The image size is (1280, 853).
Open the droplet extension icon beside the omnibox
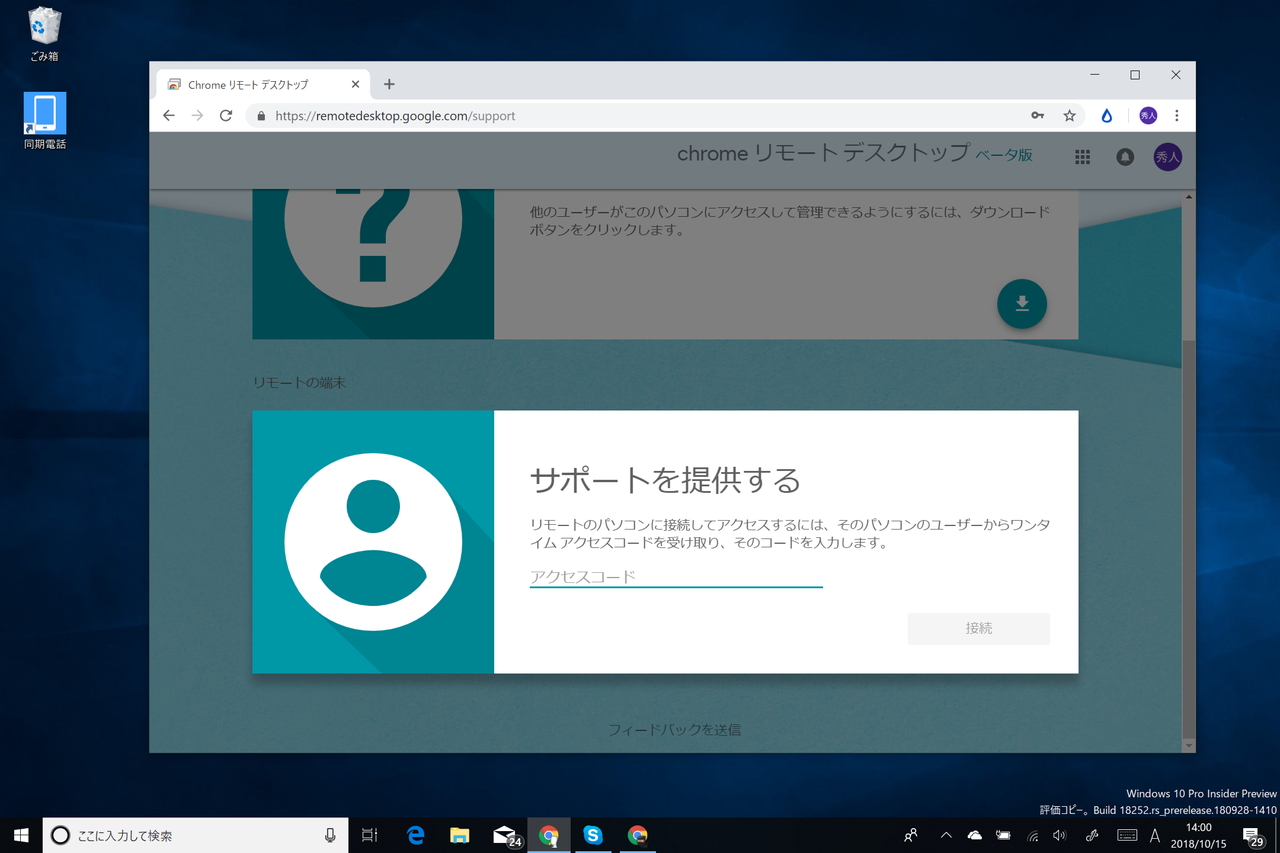pos(1106,115)
